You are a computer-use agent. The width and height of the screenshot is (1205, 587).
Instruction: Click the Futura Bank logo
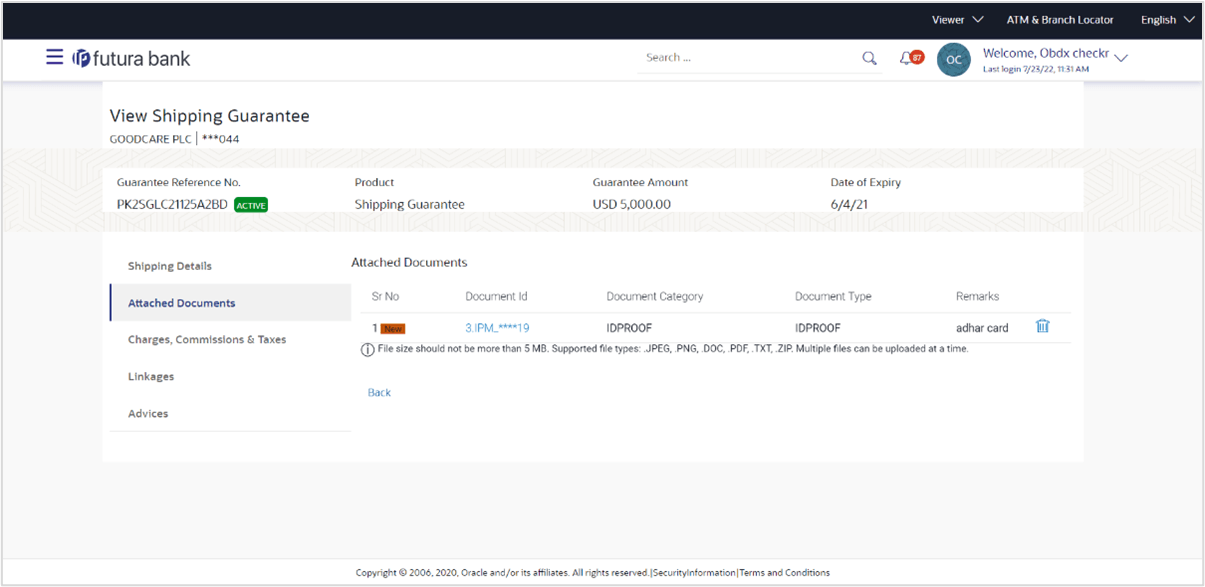(x=130, y=58)
